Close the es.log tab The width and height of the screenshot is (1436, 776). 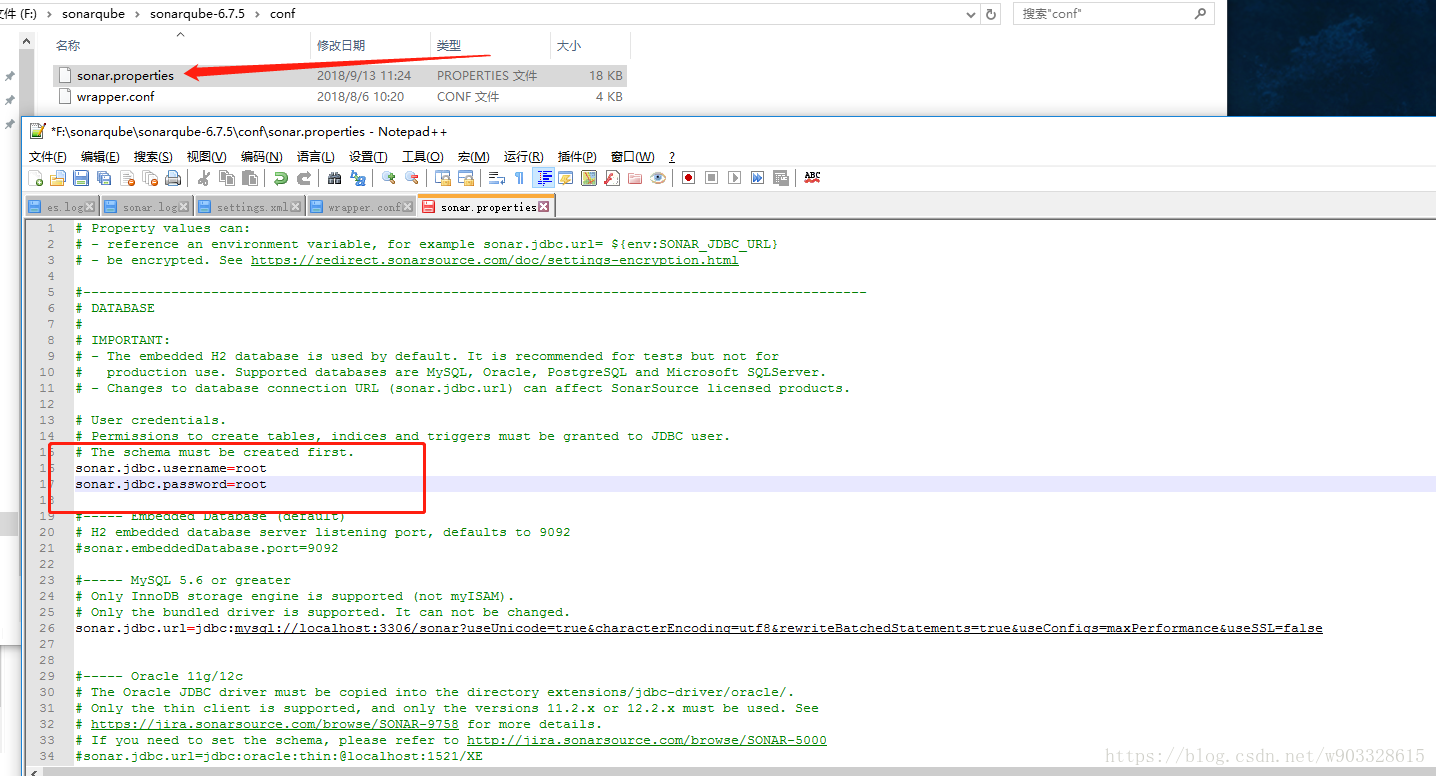89,207
